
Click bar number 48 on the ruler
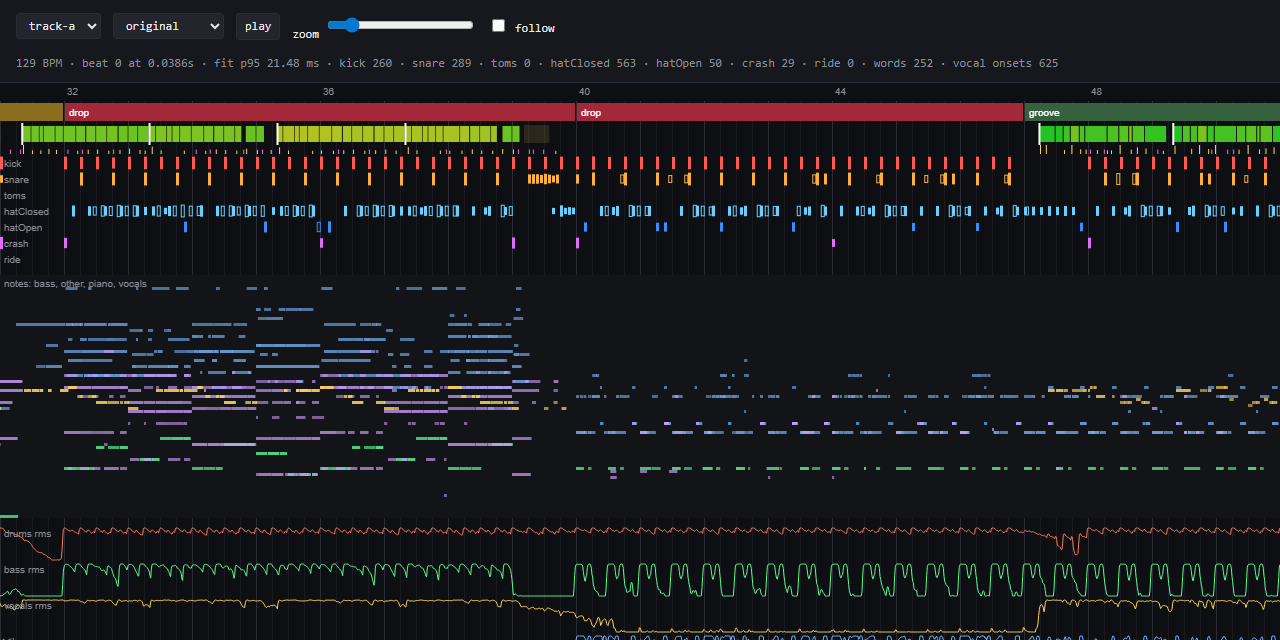click(1096, 92)
